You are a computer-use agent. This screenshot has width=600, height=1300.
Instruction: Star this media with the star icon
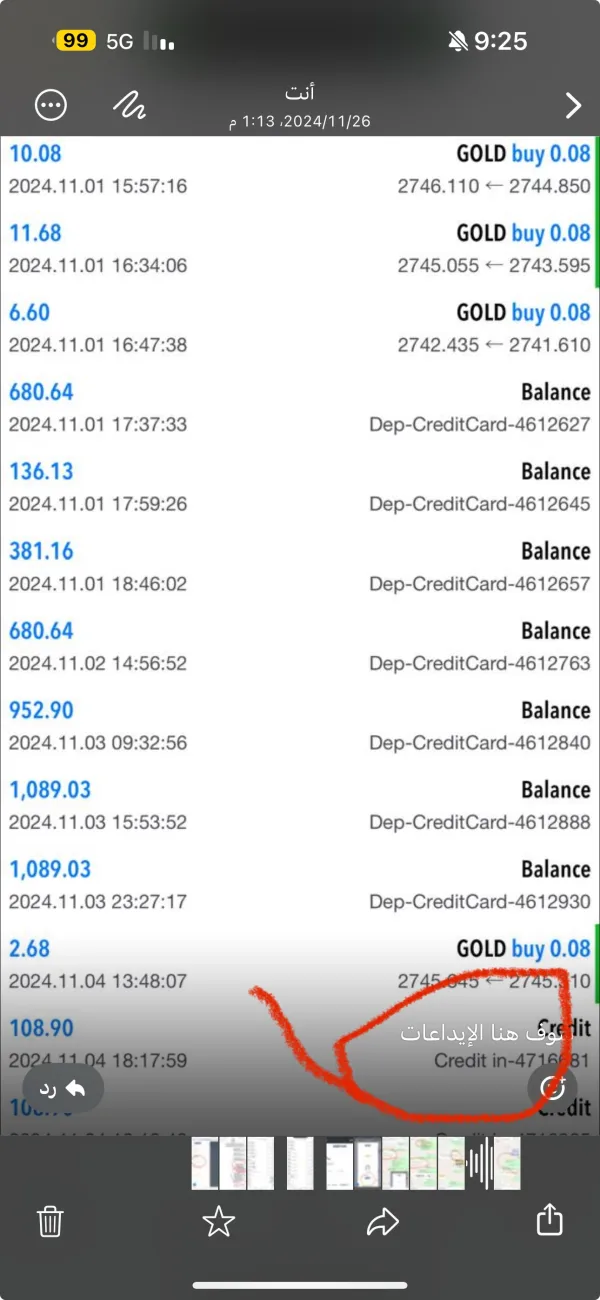[x=218, y=1221]
